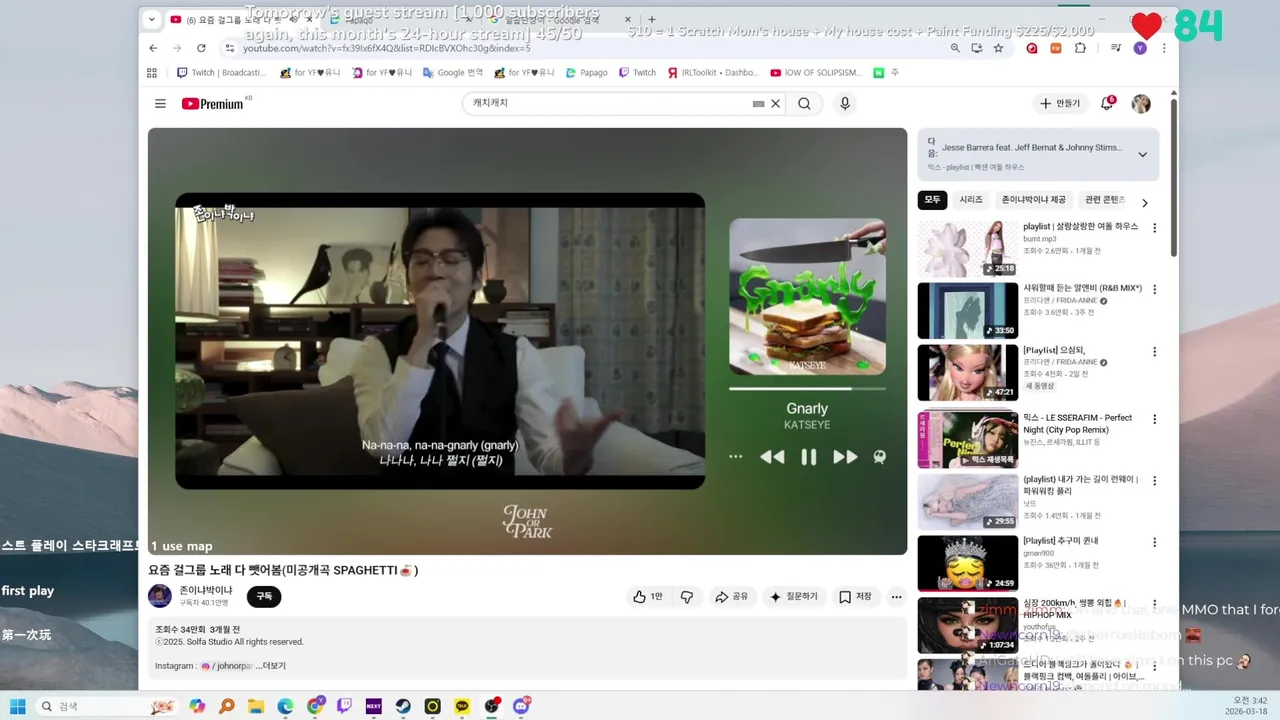Open the more actions menu beside 저장
Screen dimensions: 1280x720
click(896, 597)
